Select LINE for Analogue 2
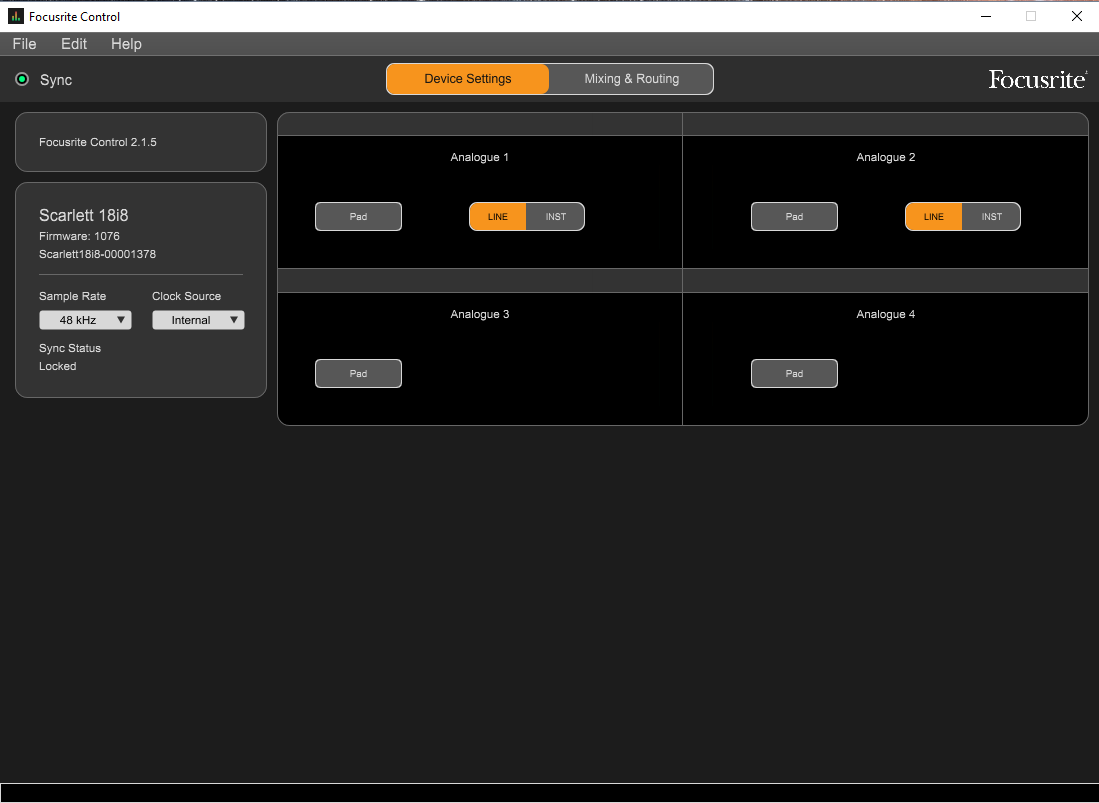This screenshot has width=1099, height=803. pos(934,217)
